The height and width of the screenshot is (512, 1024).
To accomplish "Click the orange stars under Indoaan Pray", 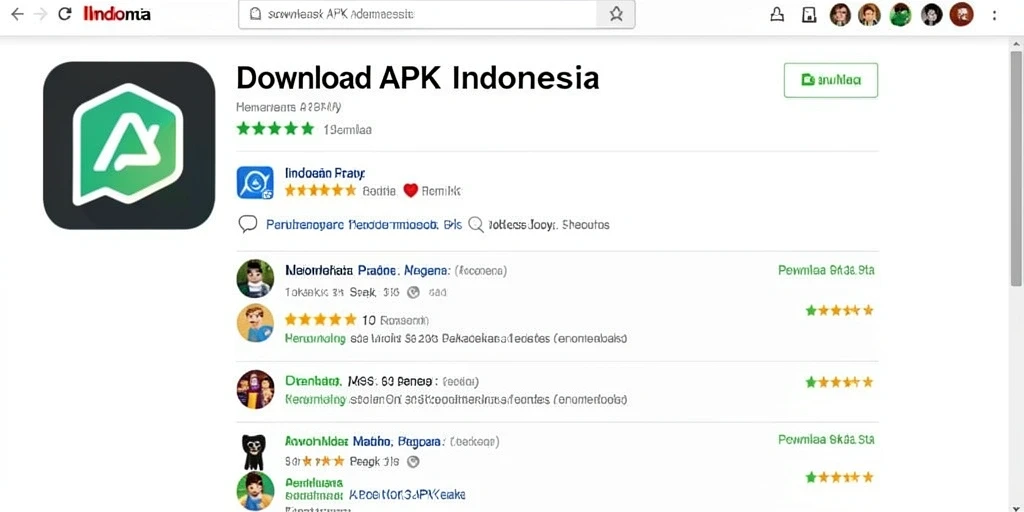I will 321,191.
